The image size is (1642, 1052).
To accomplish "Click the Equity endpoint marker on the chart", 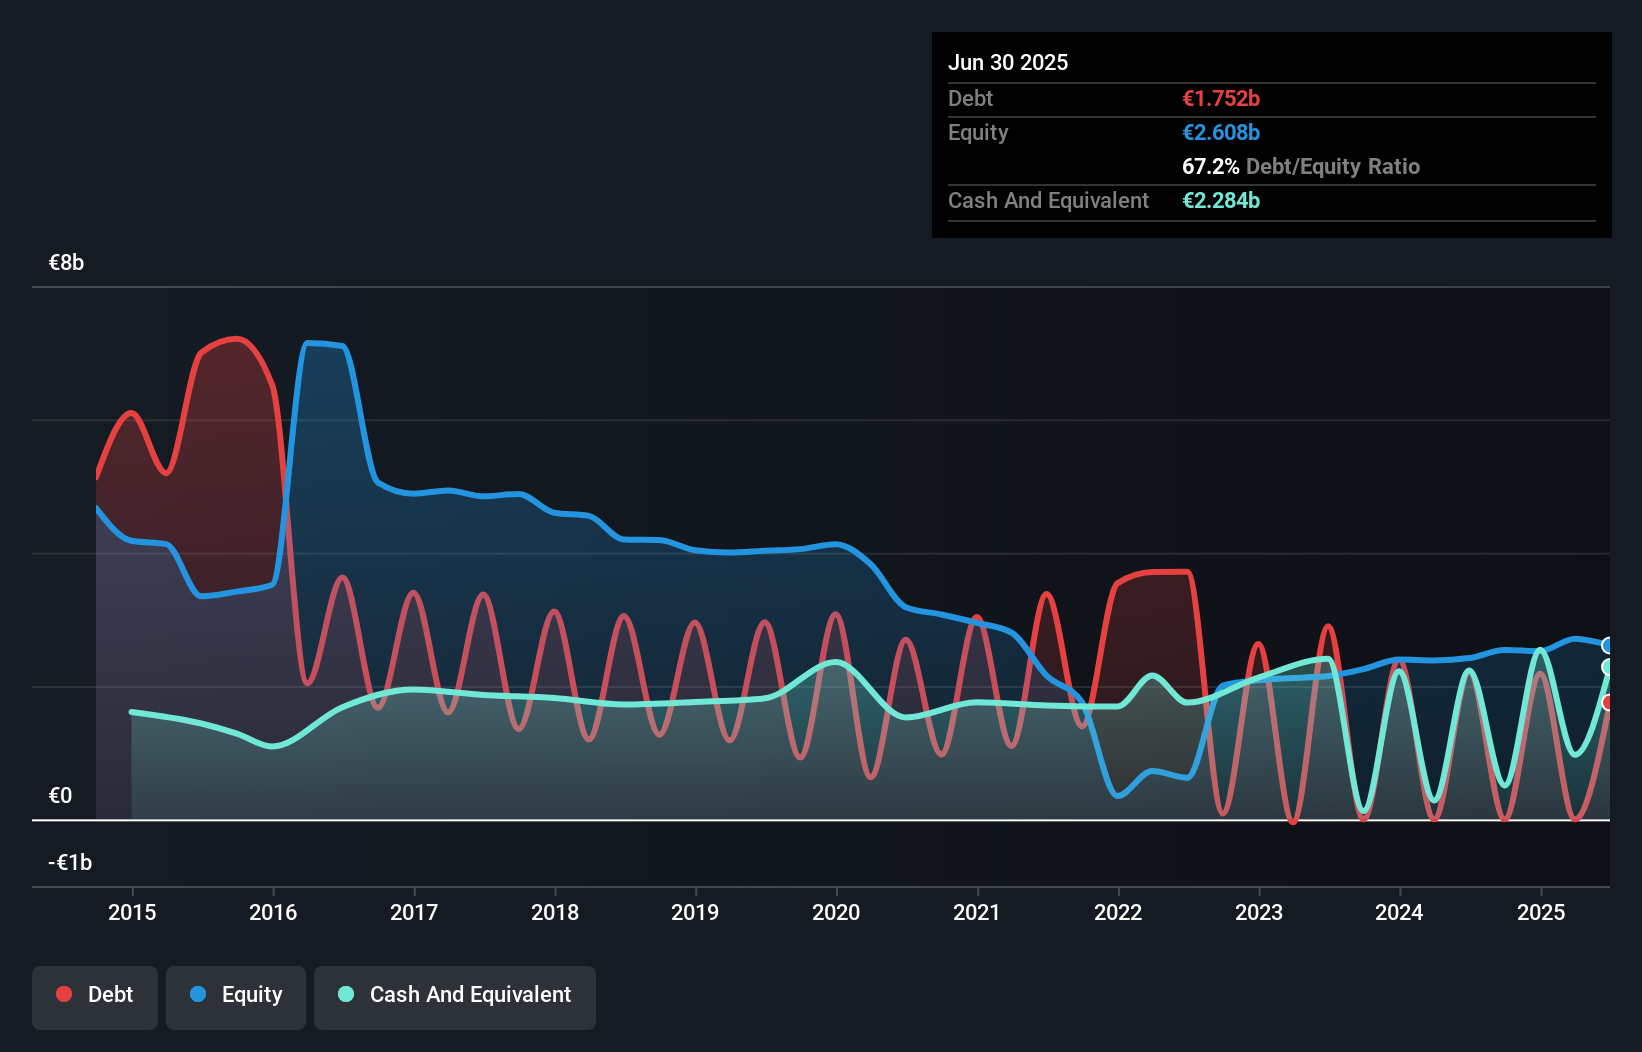I will point(1608,645).
